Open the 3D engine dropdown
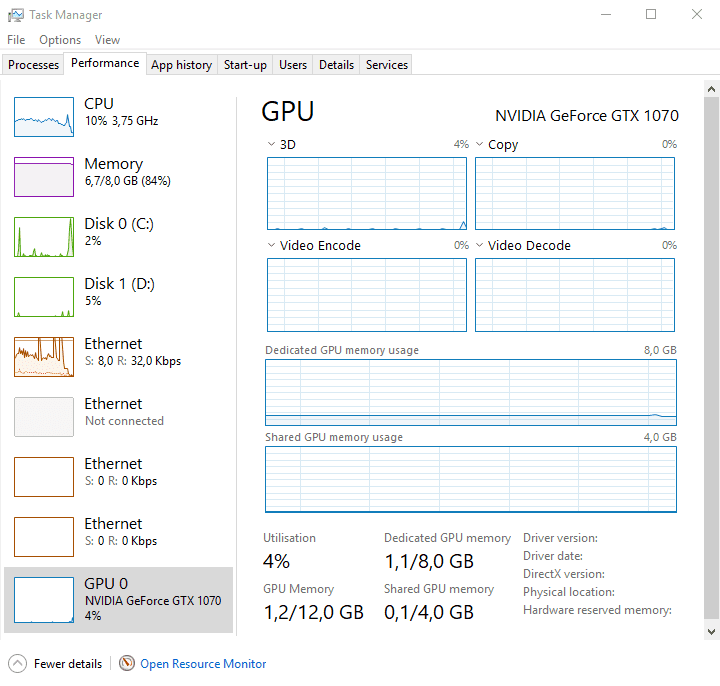The width and height of the screenshot is (720, 686). click(x=271, y=144)
